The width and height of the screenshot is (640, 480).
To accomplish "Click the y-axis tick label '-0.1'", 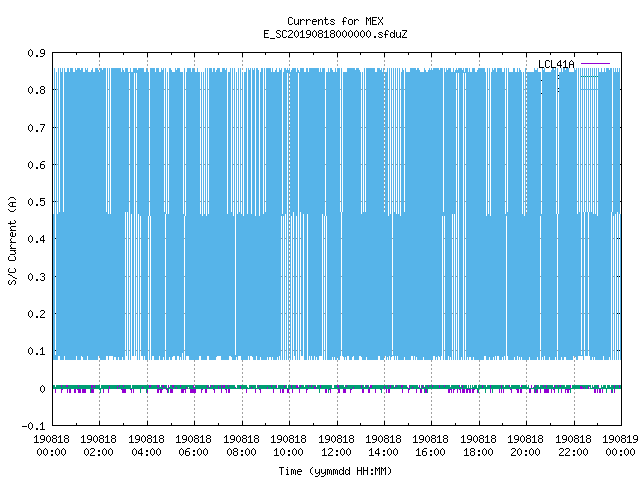I will click(x=33, y=426).
